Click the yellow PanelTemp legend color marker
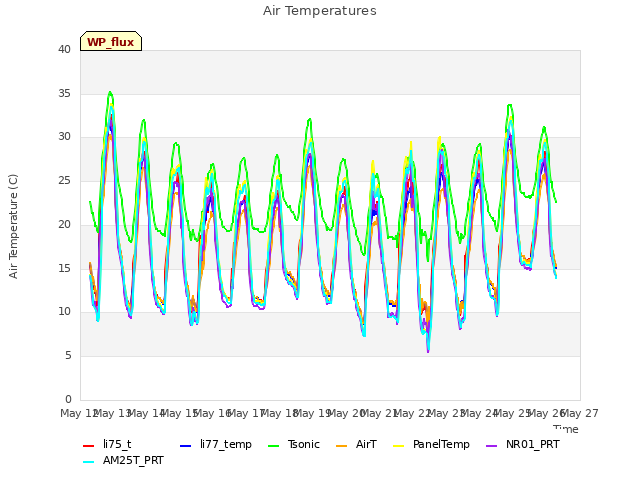The image size is (640, 480). 399,446
